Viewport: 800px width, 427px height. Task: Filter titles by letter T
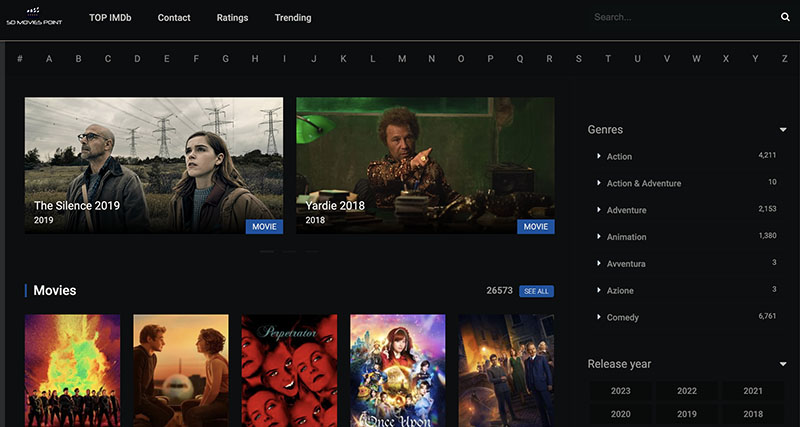pos(608,59)
